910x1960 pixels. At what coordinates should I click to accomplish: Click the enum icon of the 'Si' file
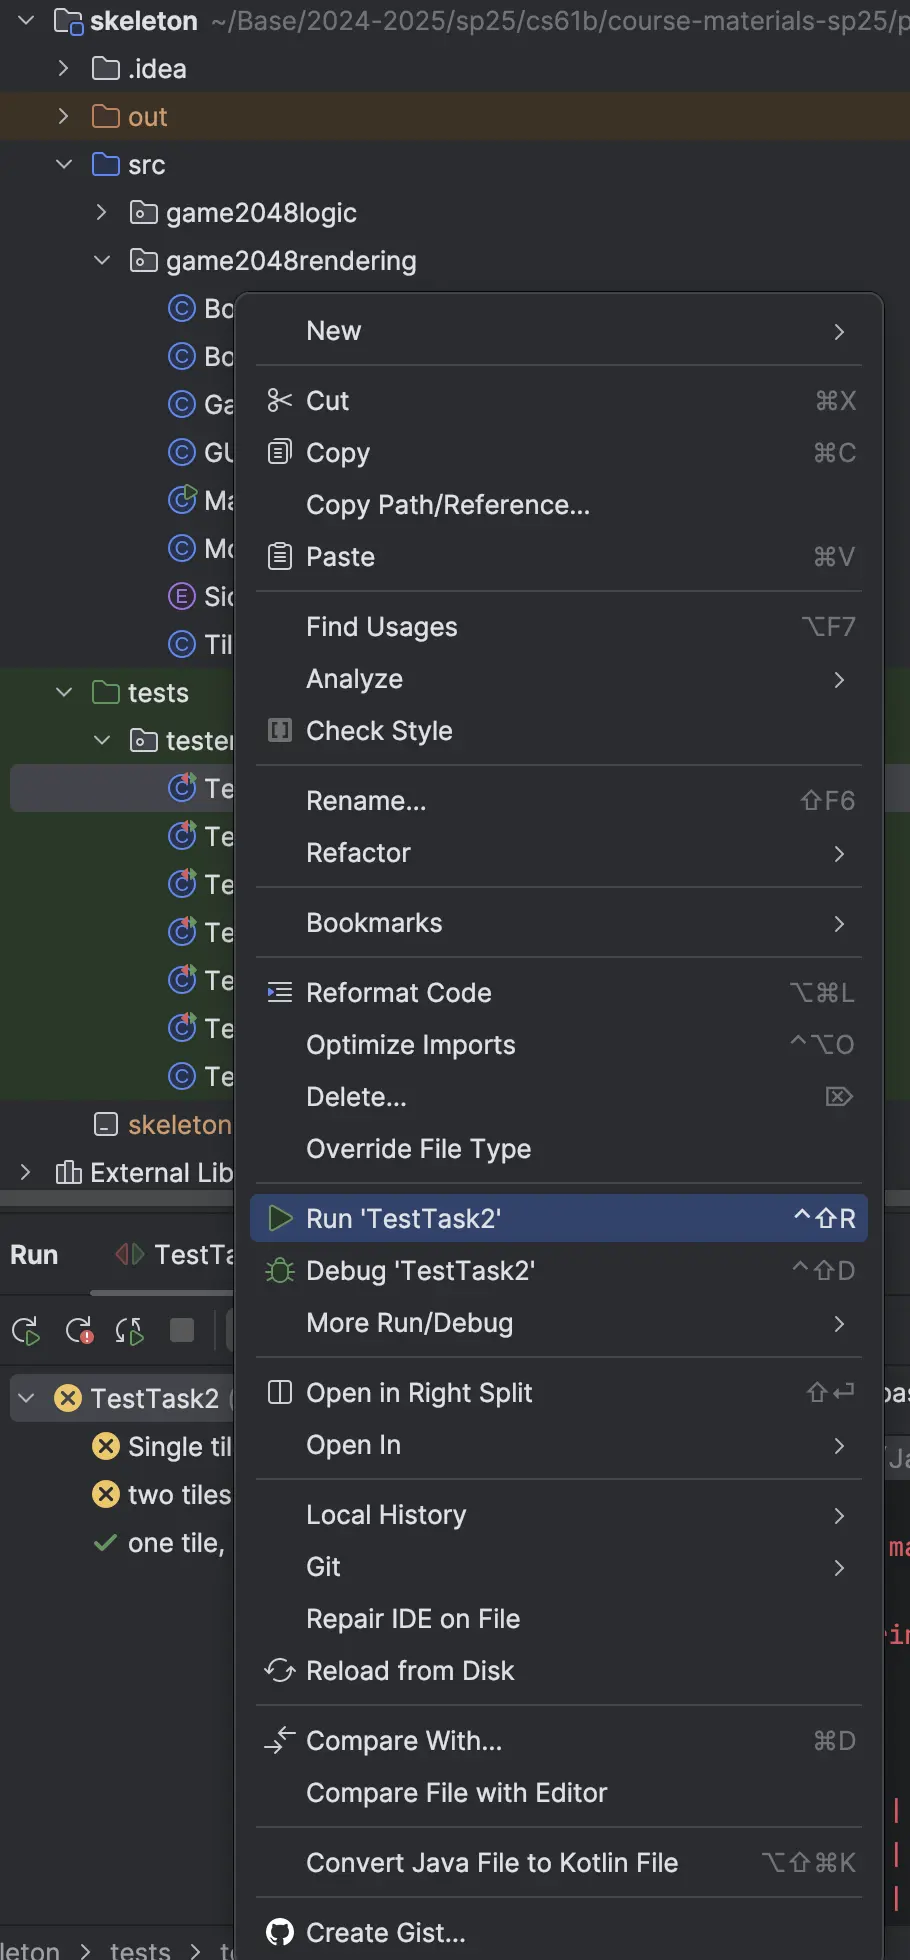click(x=181, y=596)
